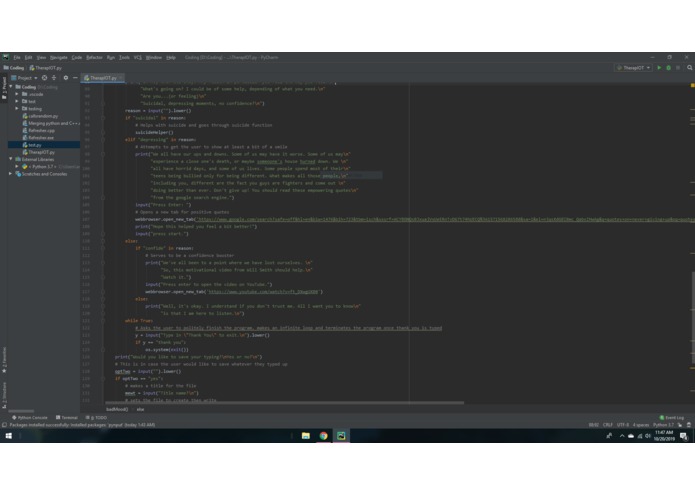This screenshot has width=695, height=494.
Task: Click the editor vertical scrollbar
Action: point(693,318)
